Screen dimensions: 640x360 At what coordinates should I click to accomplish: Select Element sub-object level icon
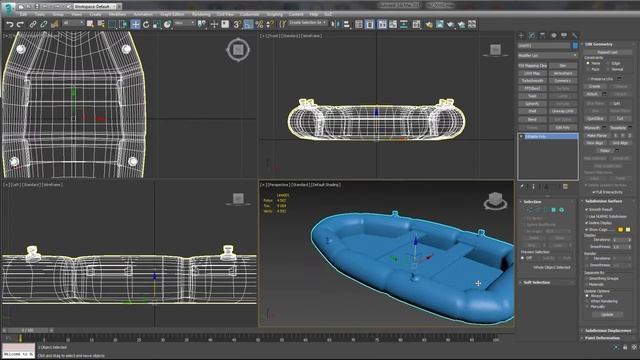562,210
